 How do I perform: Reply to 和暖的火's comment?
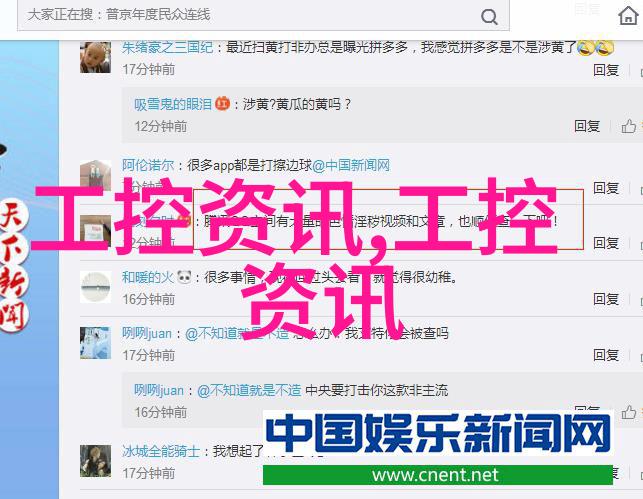click(606, 299)
